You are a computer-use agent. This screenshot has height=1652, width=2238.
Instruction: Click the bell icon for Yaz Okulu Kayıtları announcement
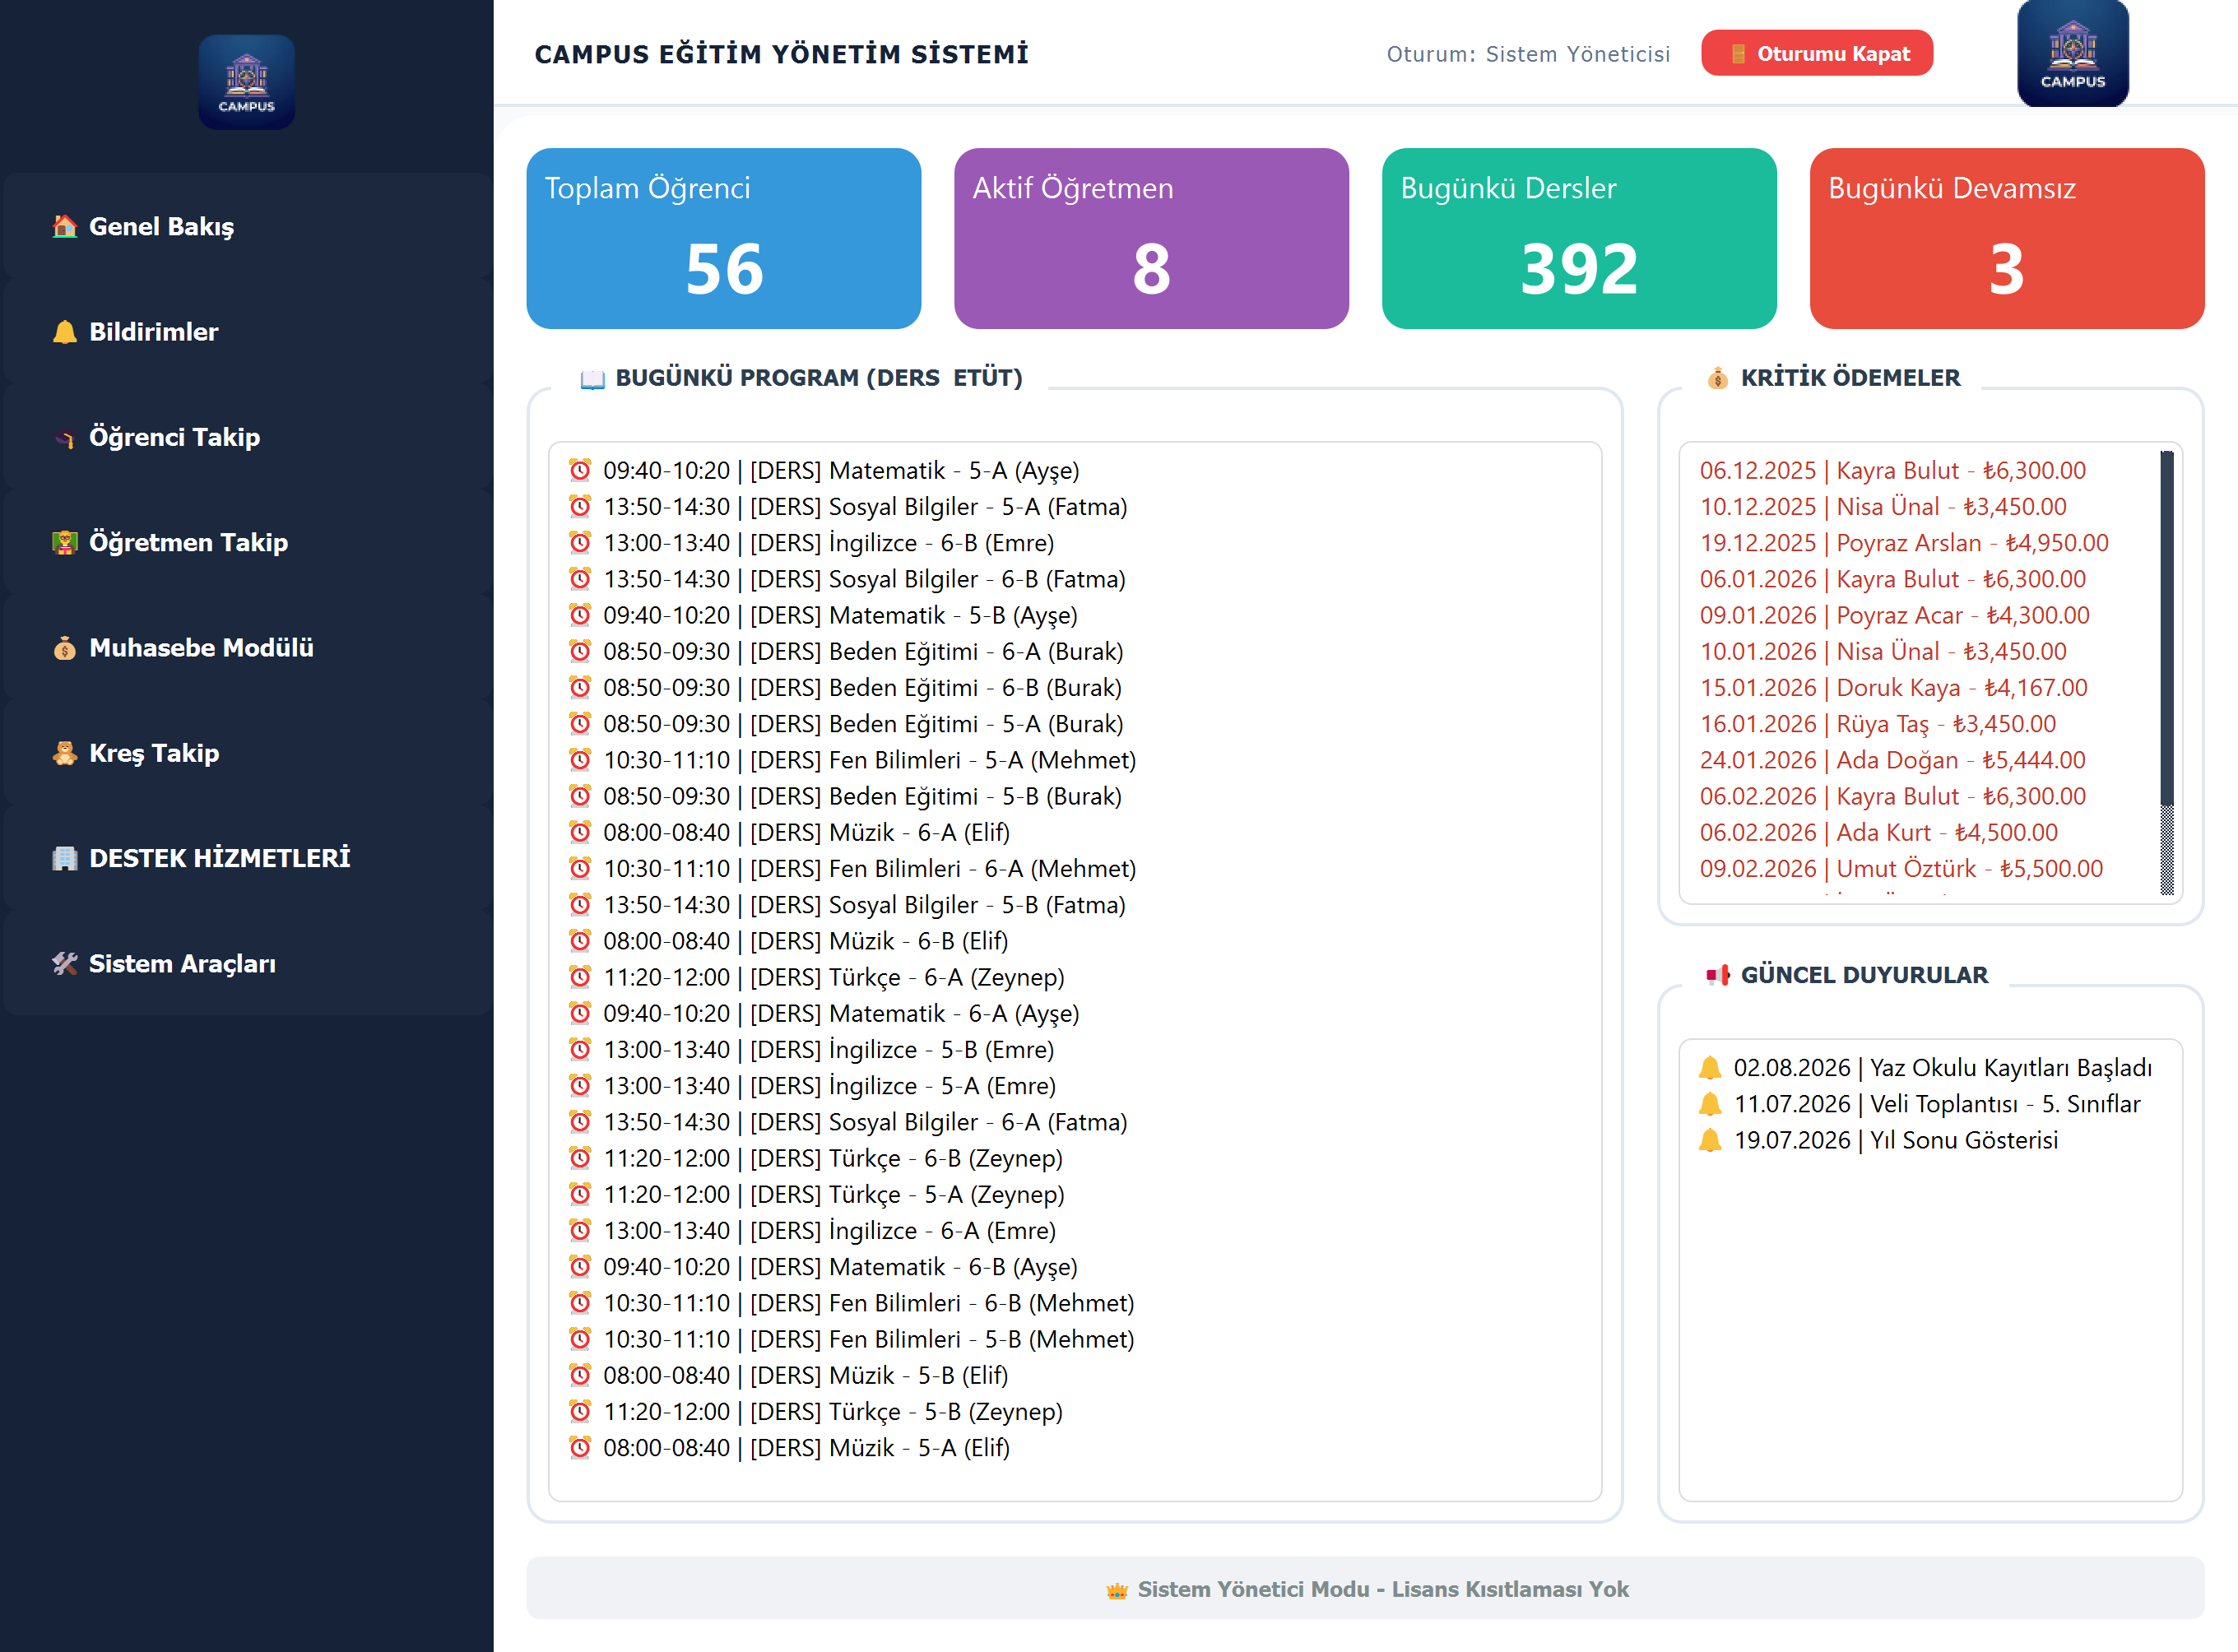1710,1068
